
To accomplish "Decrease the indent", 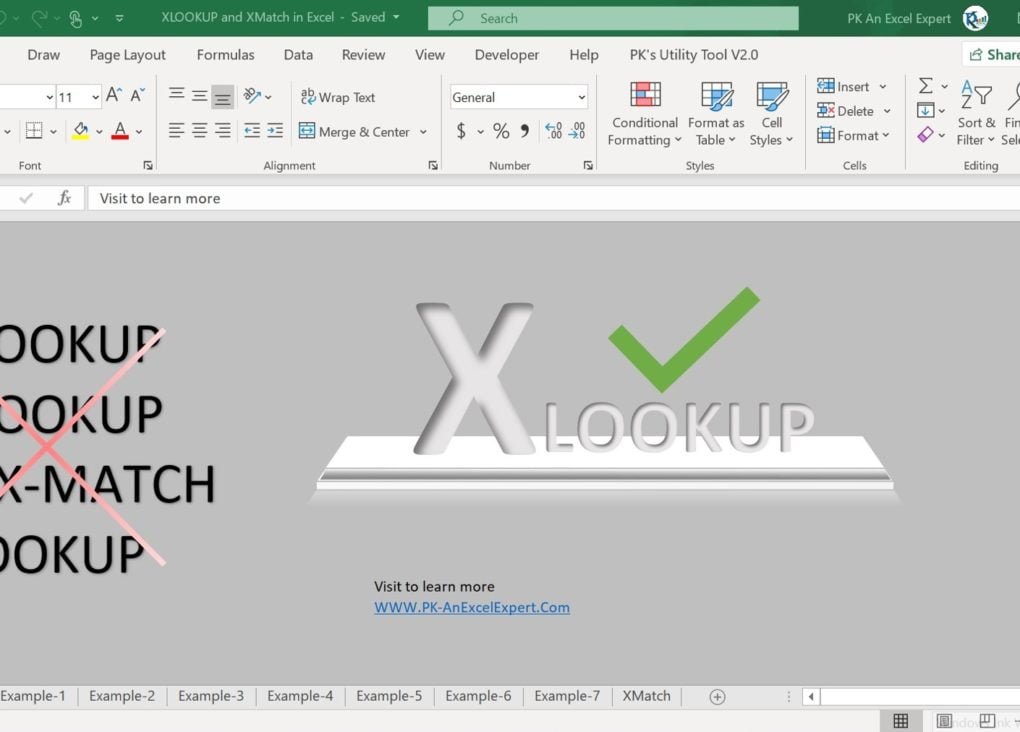I will [x=252, y=131].
